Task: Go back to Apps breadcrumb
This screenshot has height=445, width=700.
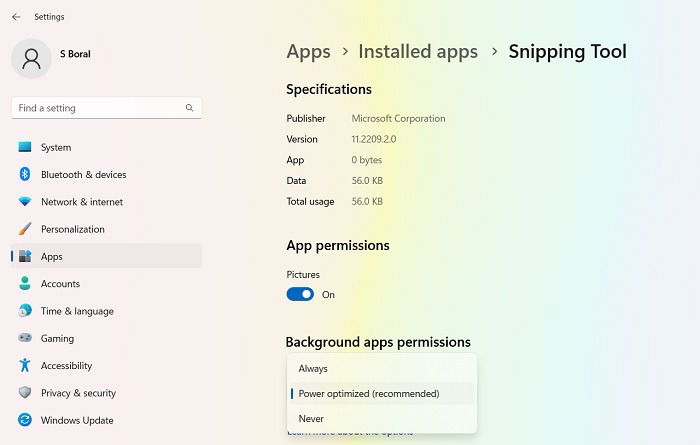Action: pos(308,52)
